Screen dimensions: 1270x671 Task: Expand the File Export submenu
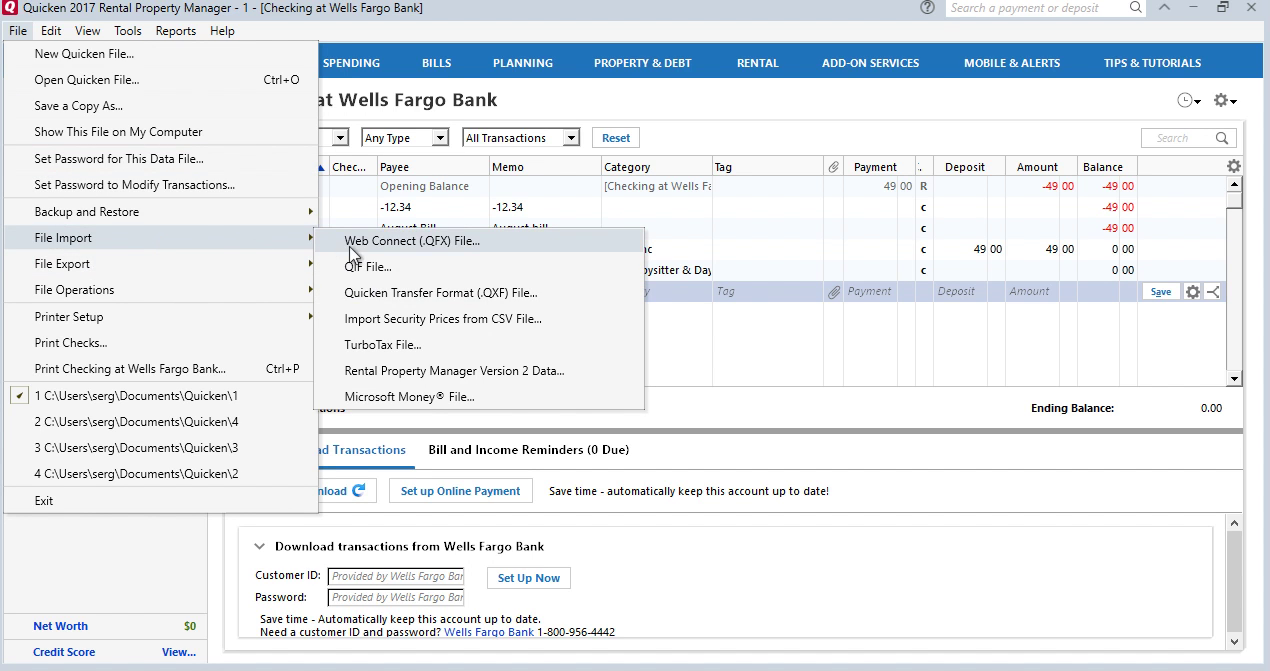pos(160,264)
